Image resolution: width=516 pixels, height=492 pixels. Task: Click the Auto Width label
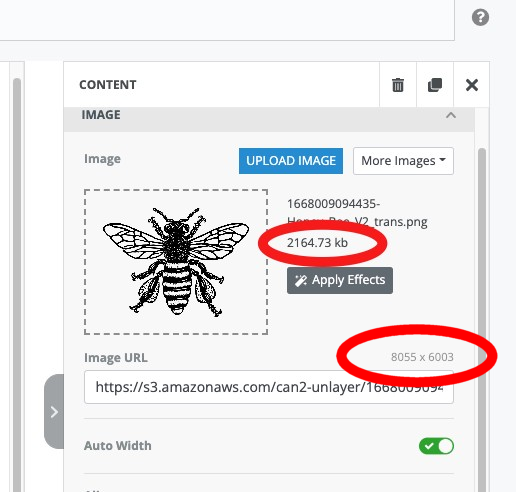click(x=118, y=446)
